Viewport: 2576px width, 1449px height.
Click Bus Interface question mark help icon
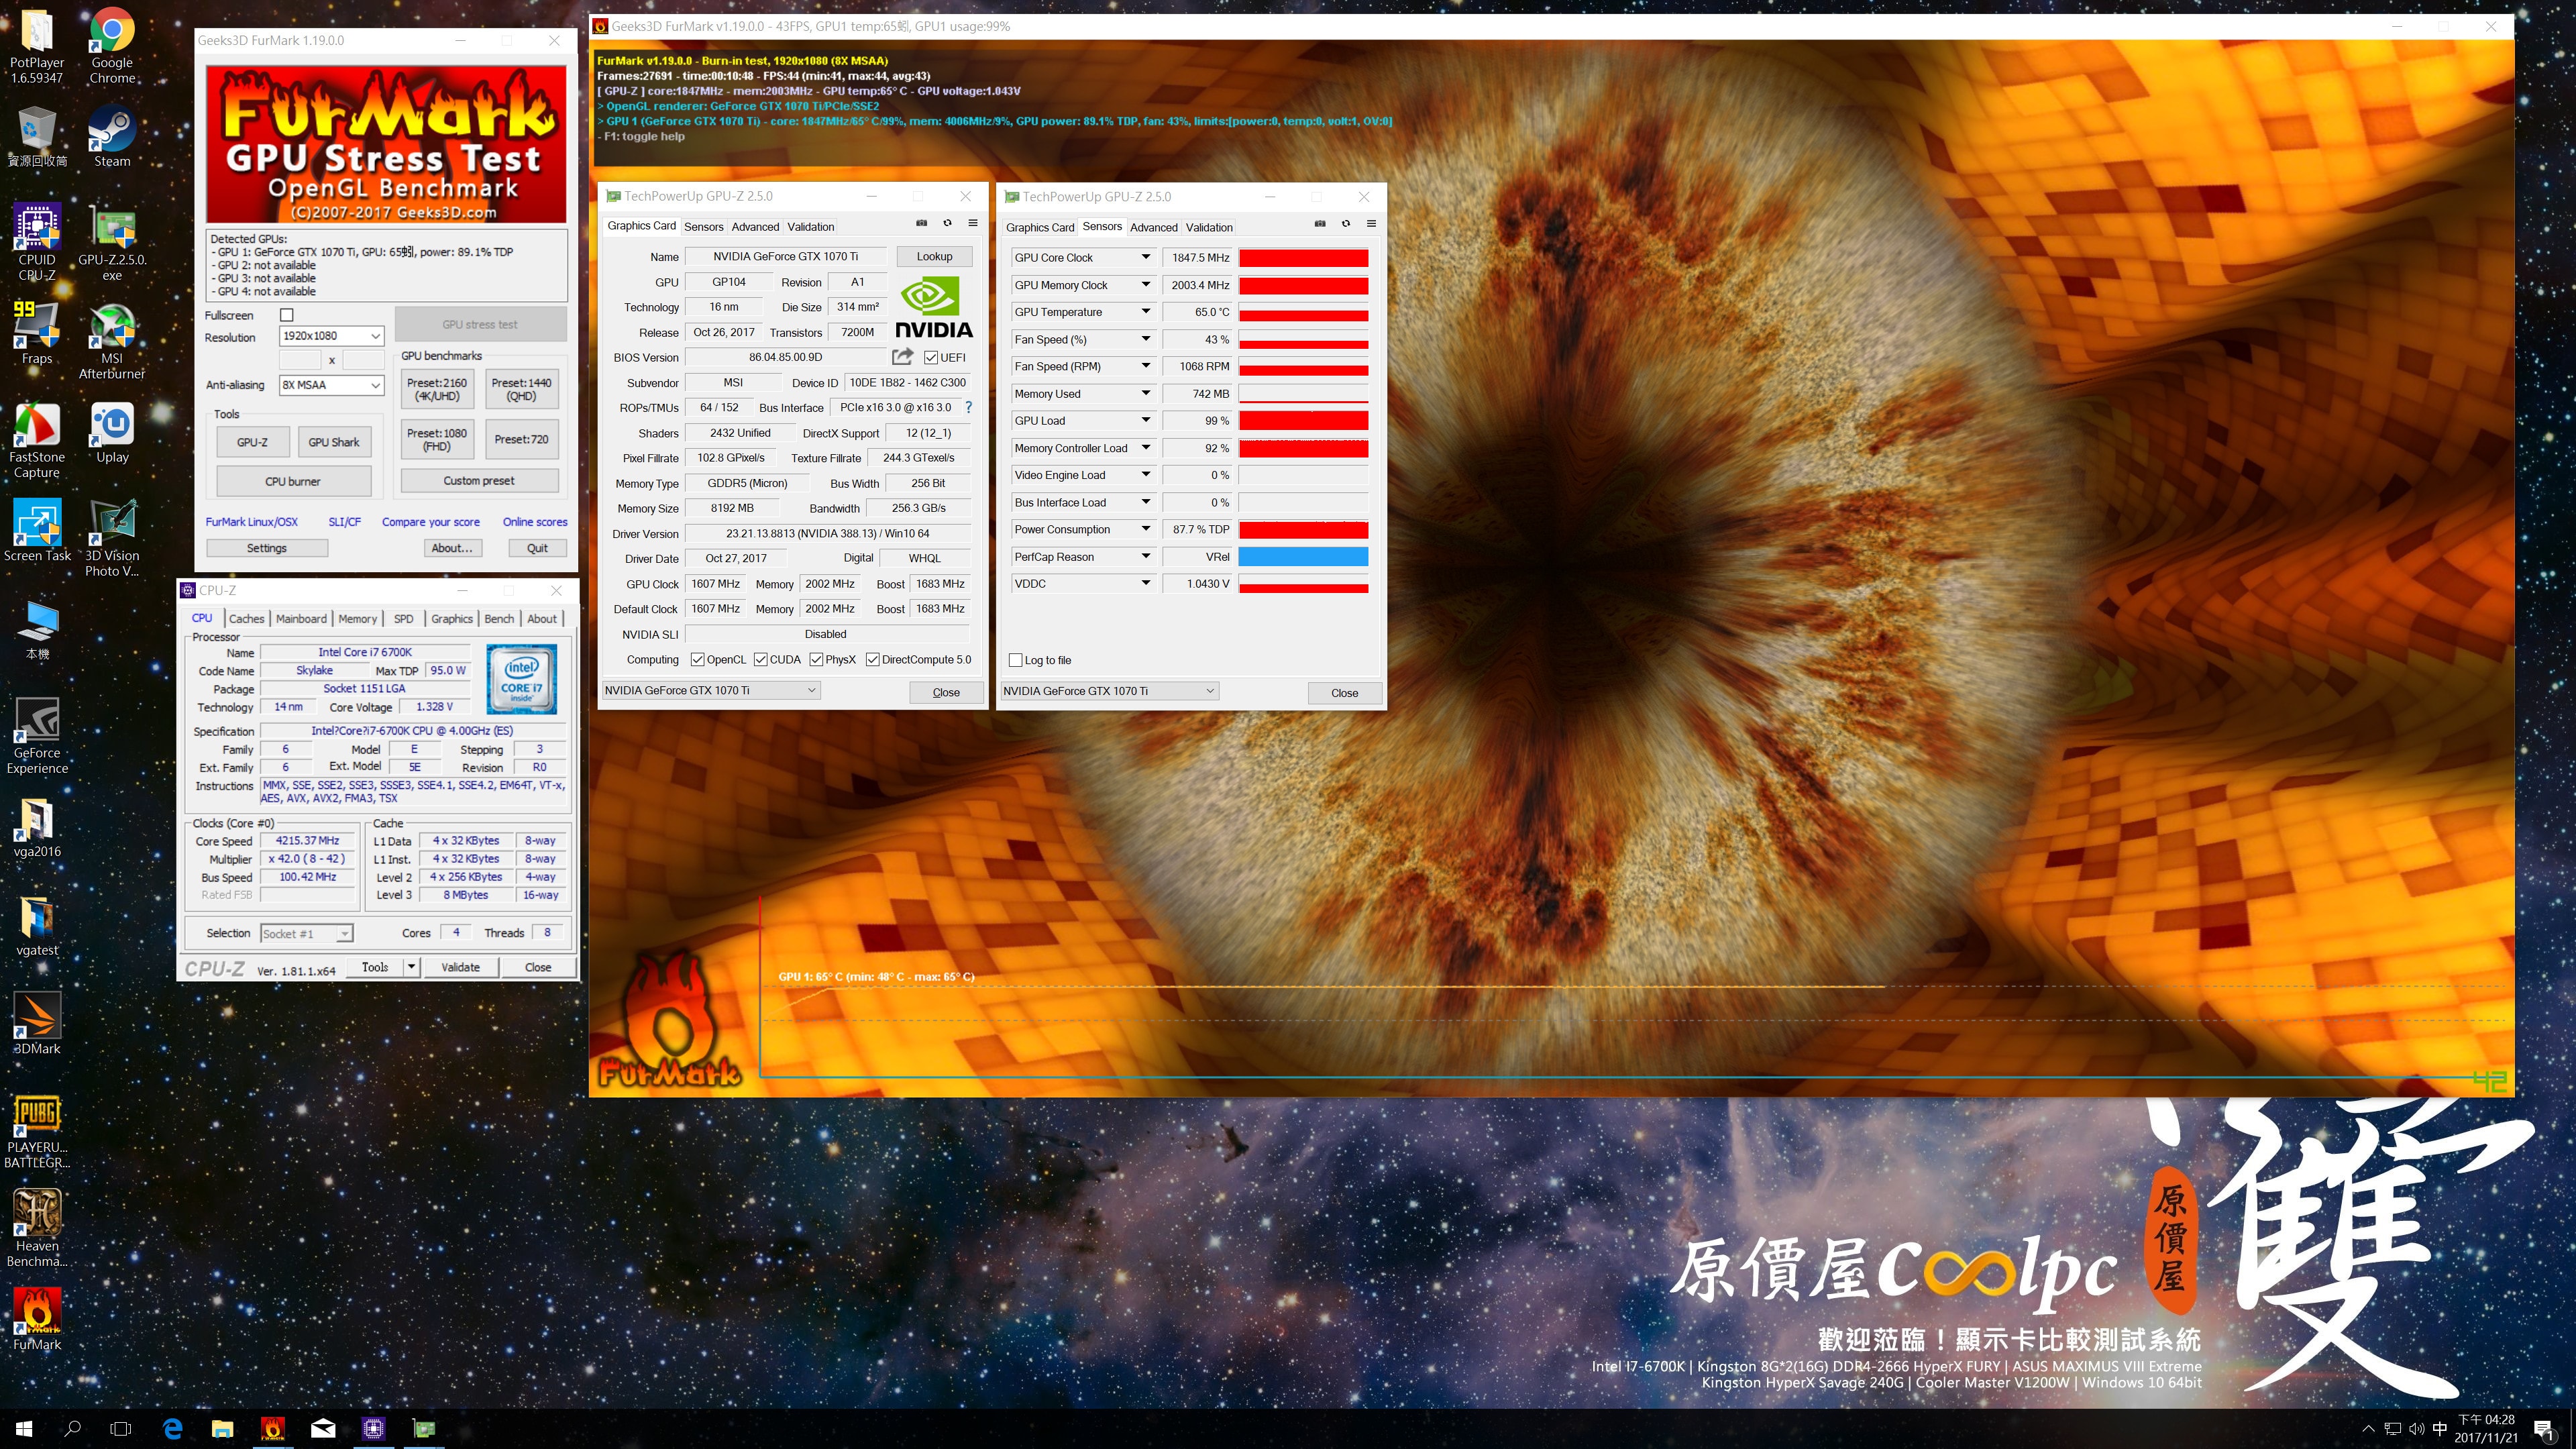[968, 407]
